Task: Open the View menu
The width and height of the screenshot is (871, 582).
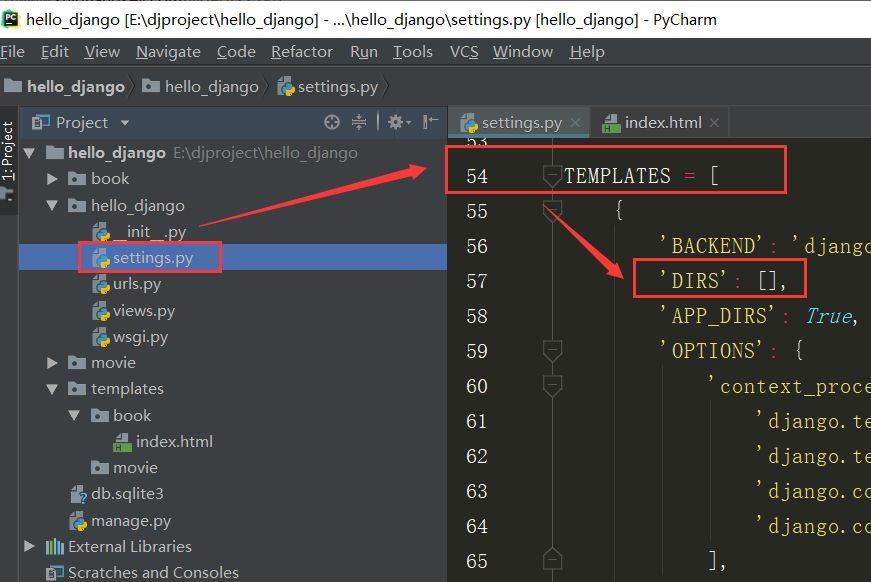Action: point(102,52)
